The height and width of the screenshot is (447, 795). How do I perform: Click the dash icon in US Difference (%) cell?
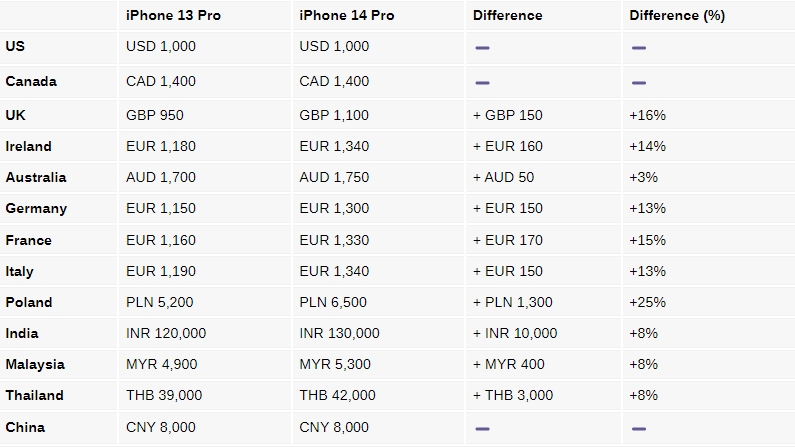(639, 48)
